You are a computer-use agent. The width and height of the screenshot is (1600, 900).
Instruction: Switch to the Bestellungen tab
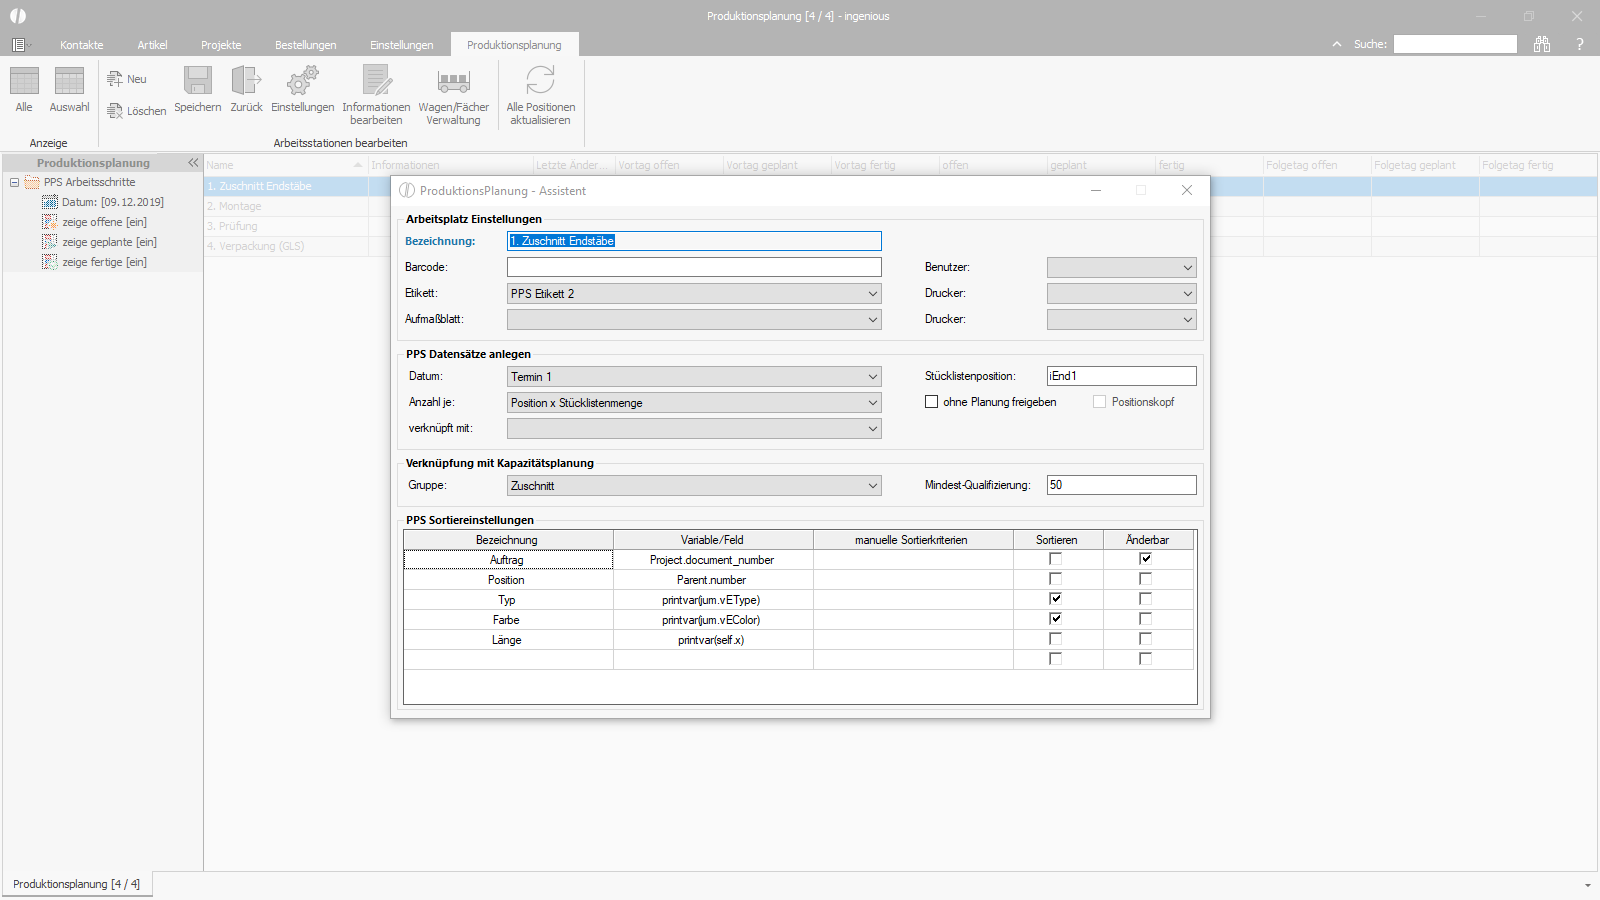[305, 45]
